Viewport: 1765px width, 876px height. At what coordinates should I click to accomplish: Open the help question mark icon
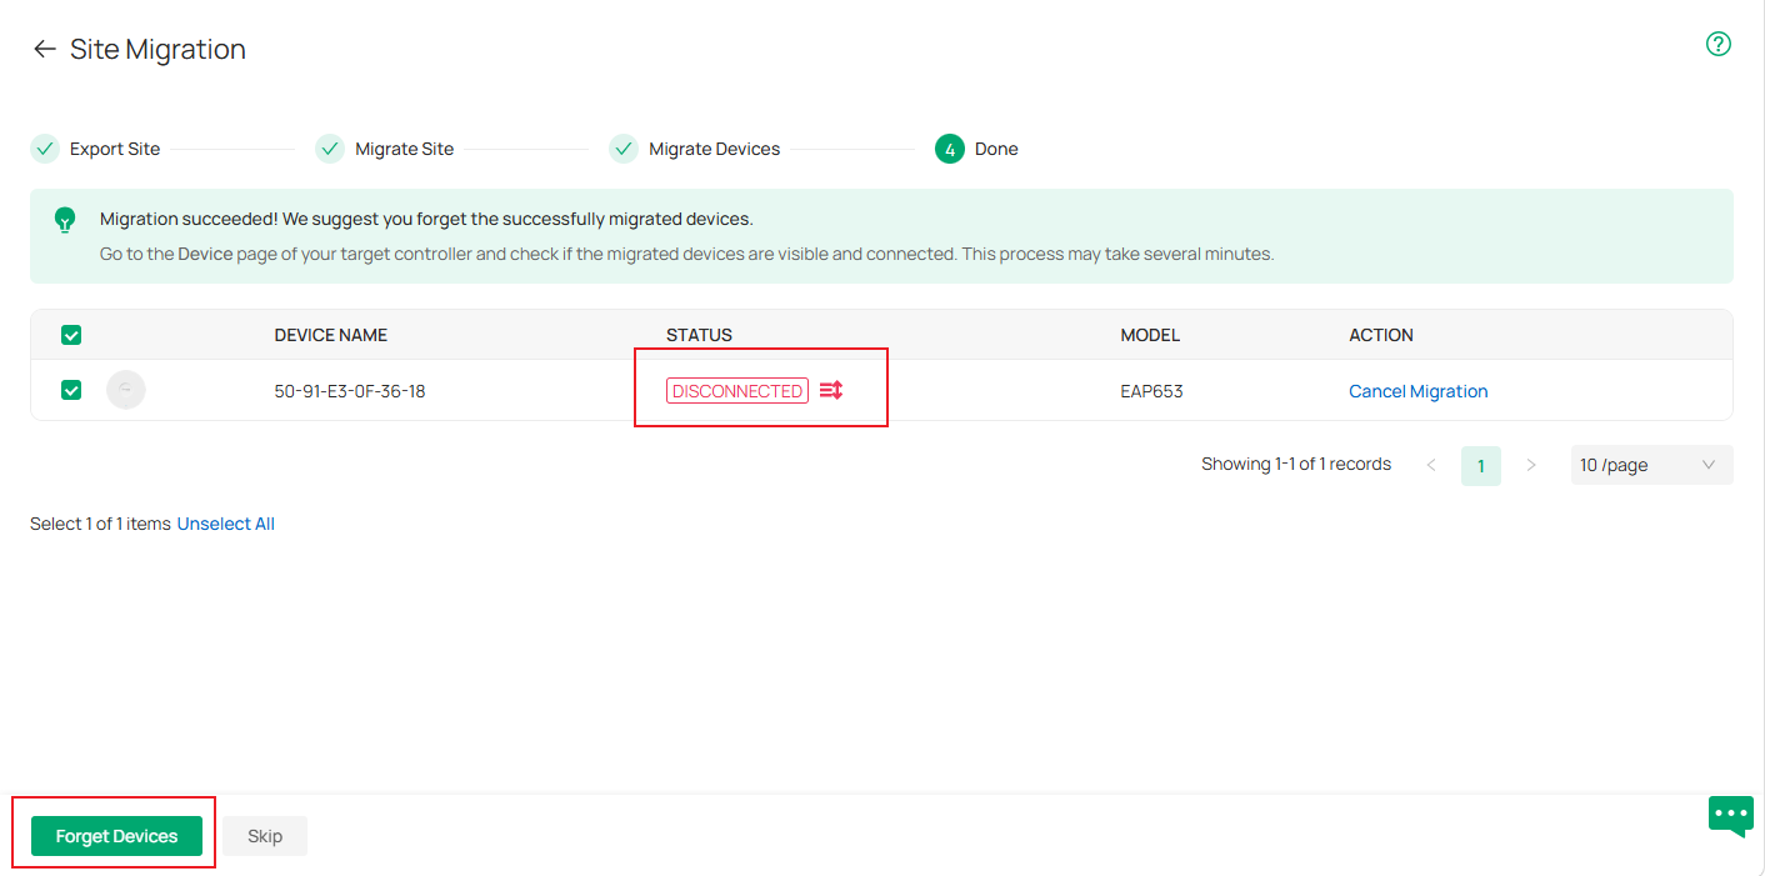tap(1718, 44)
